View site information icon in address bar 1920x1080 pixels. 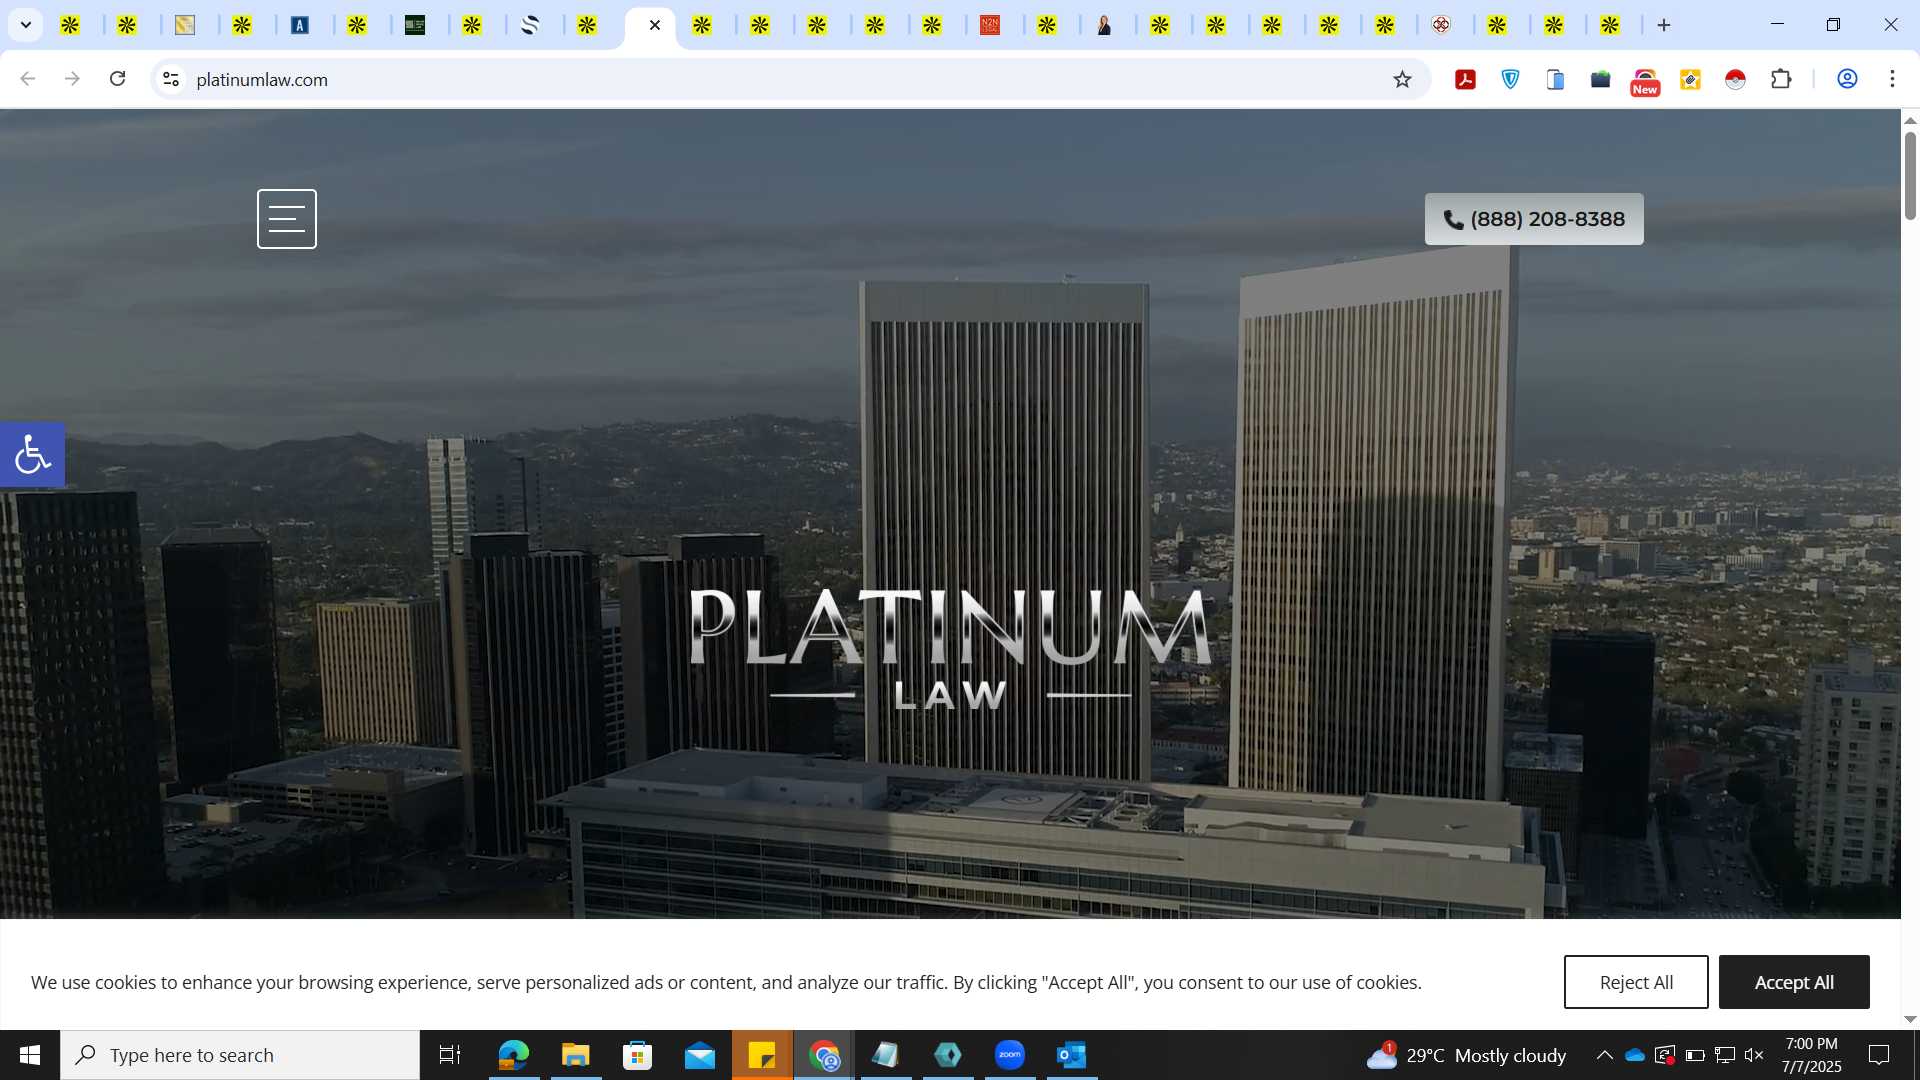point(171,79)
